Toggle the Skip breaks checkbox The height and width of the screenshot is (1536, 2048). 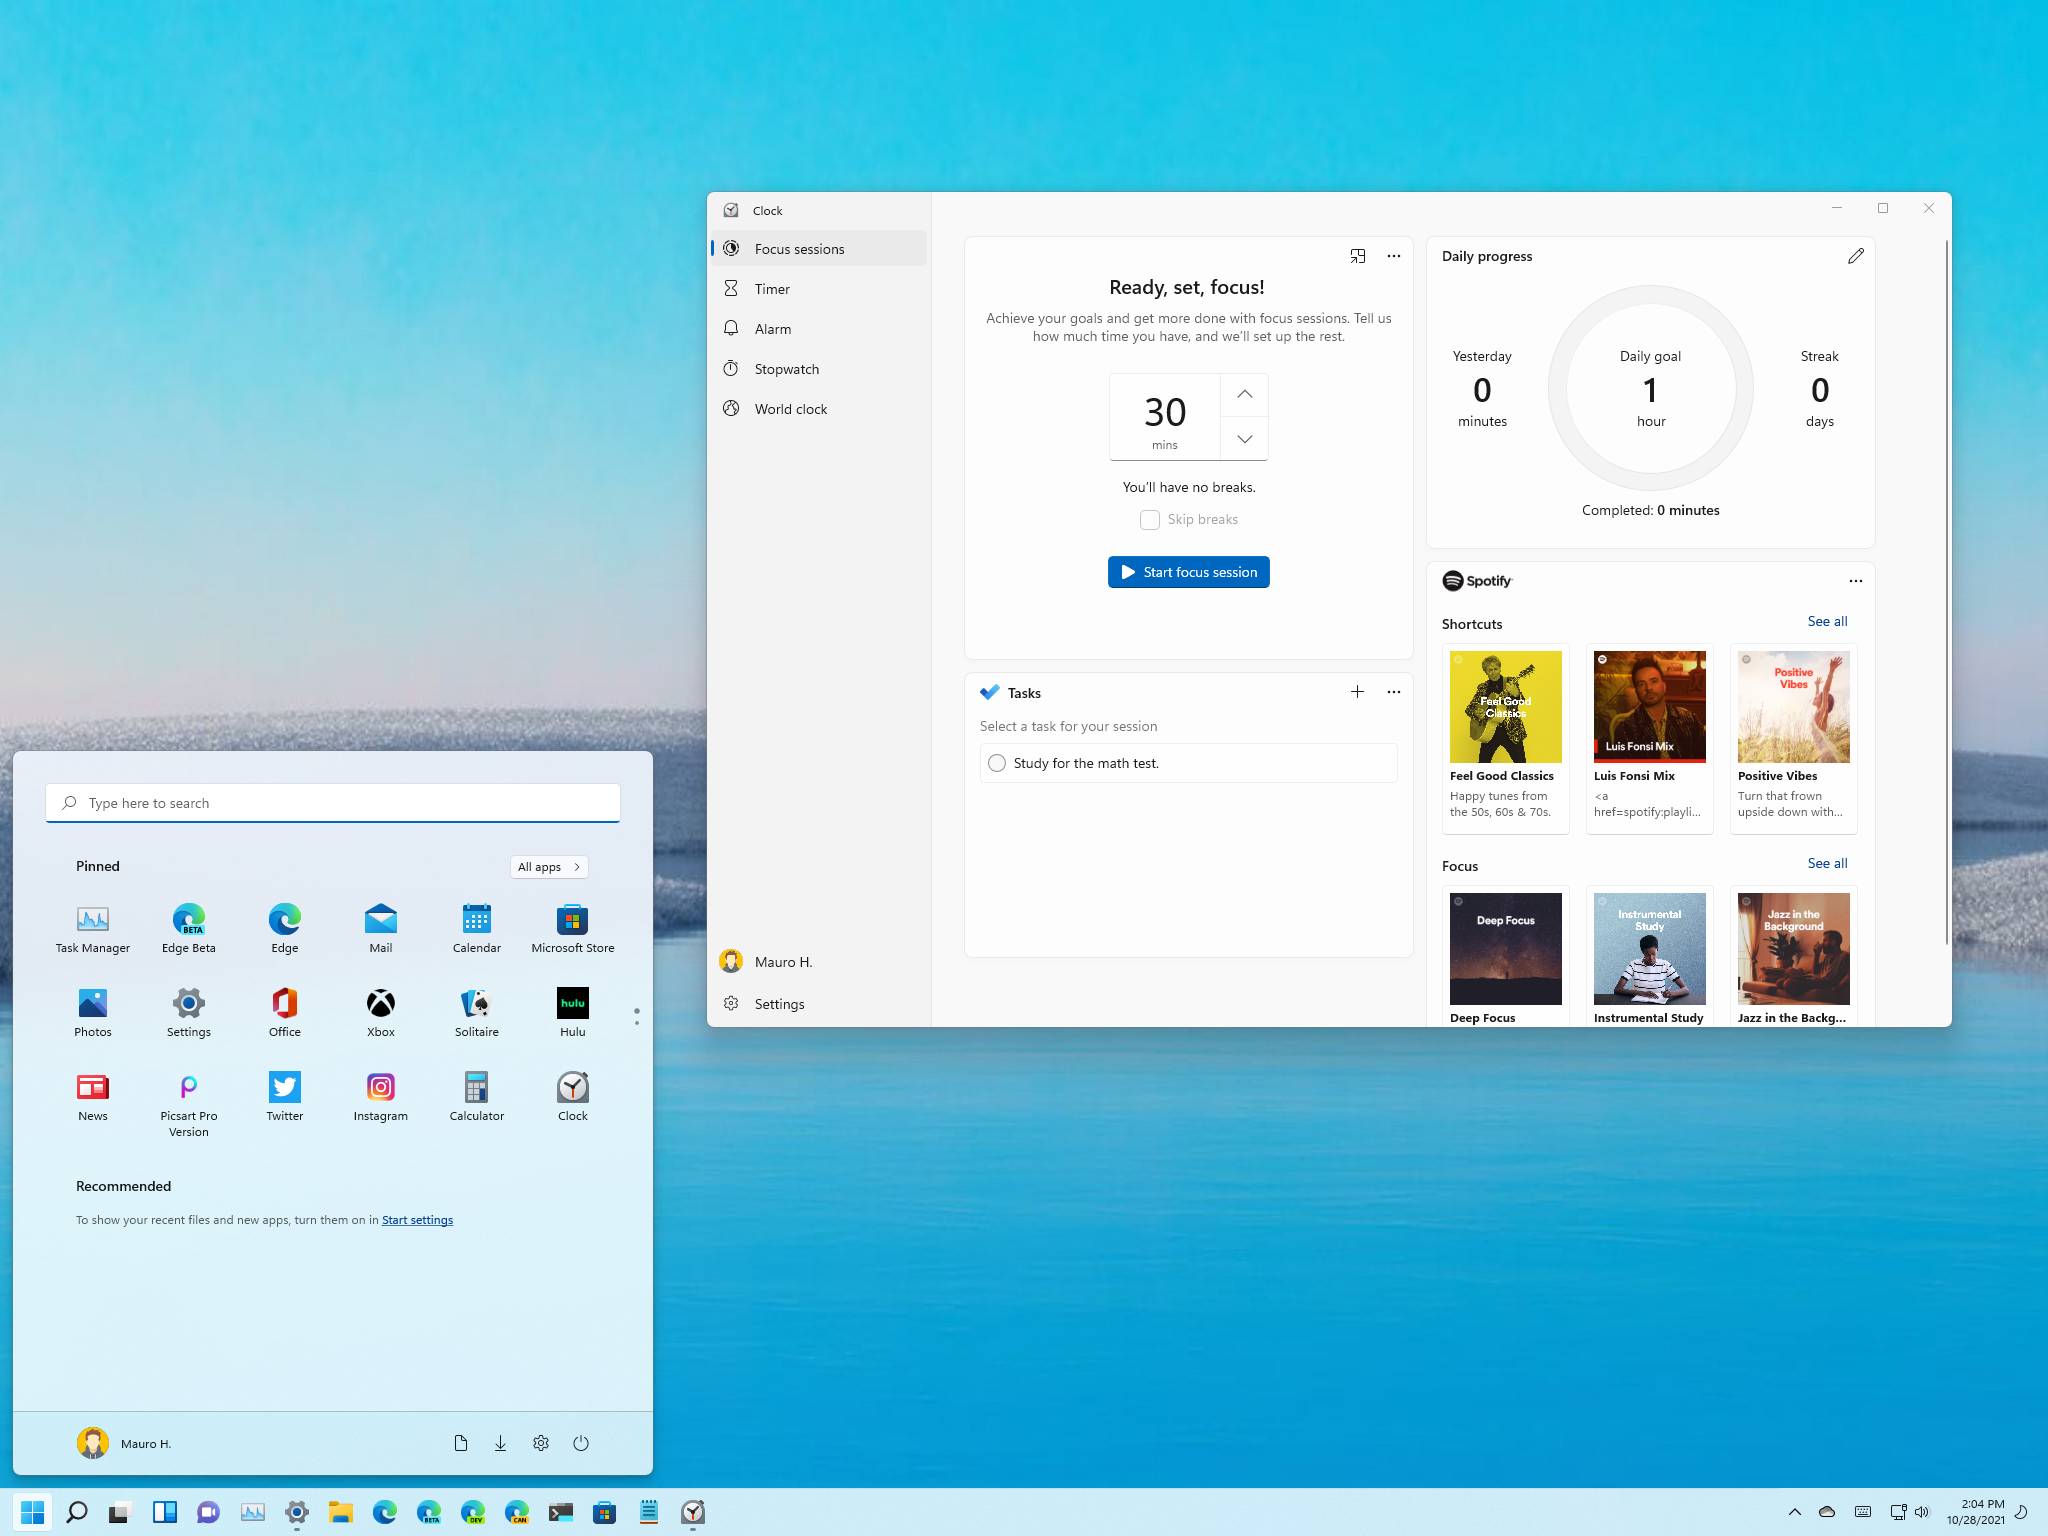pos(1150,520)
